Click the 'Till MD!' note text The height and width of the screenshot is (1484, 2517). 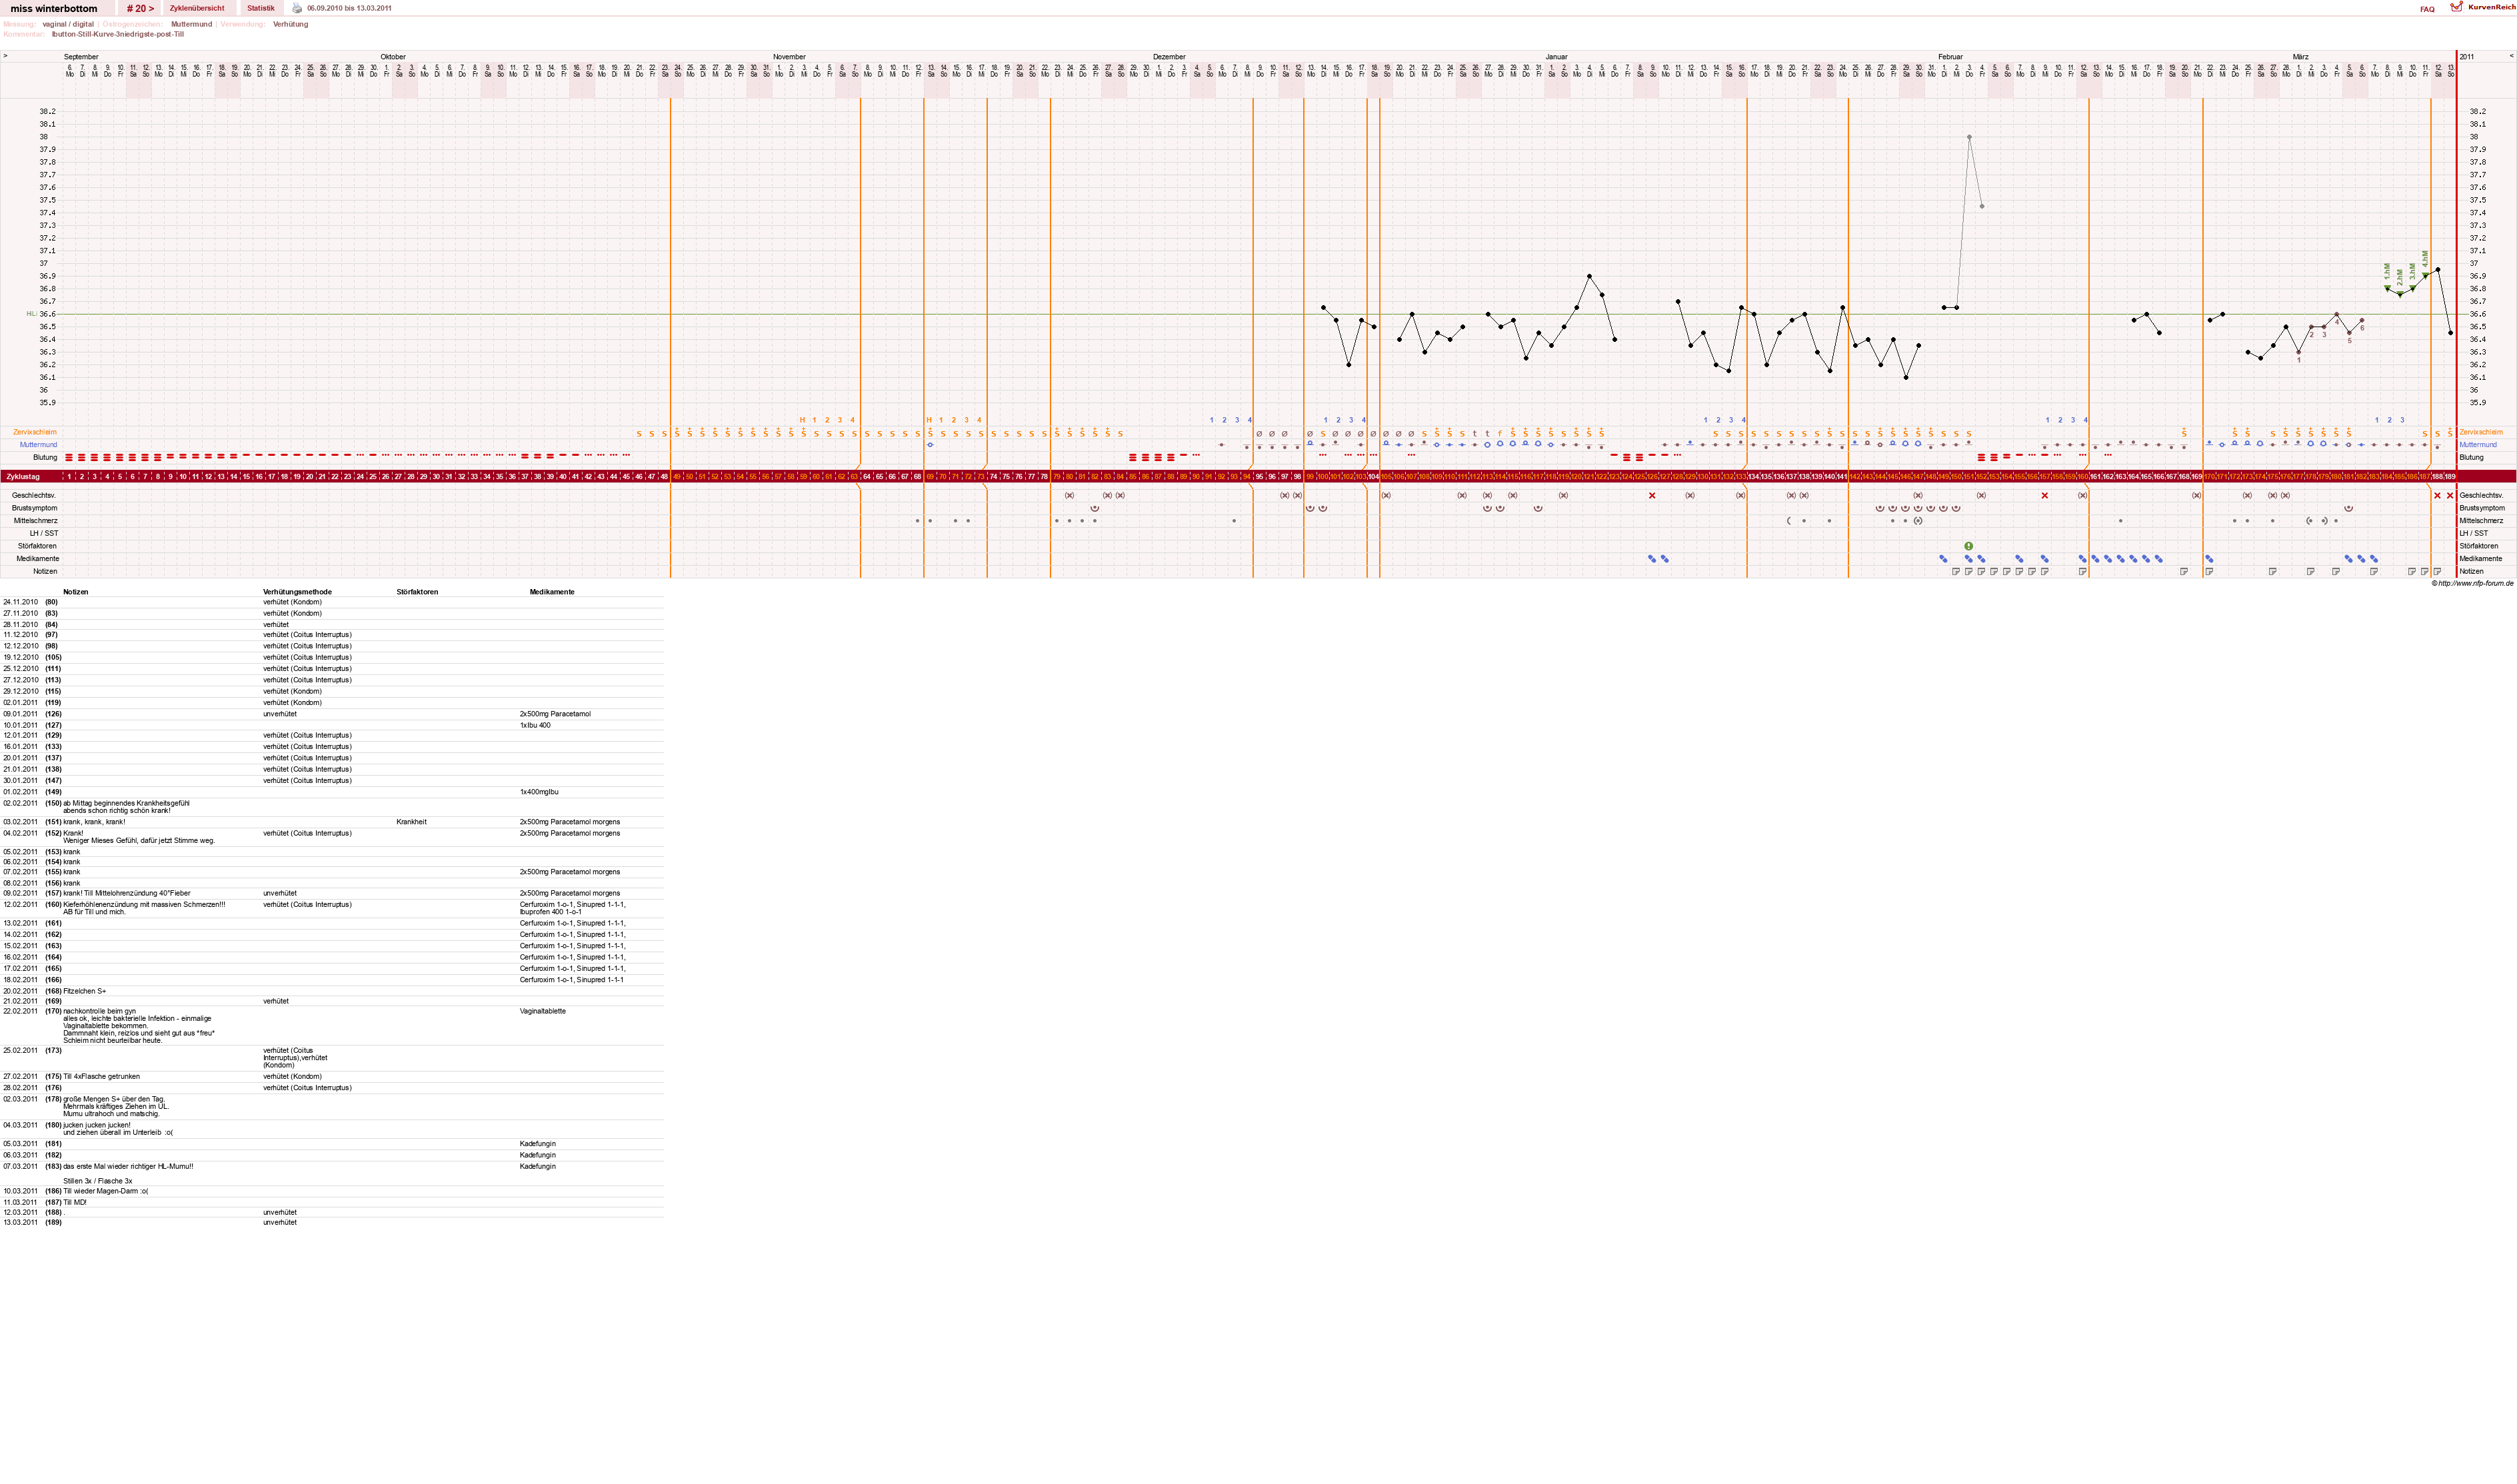click(x=75, y=1202)
